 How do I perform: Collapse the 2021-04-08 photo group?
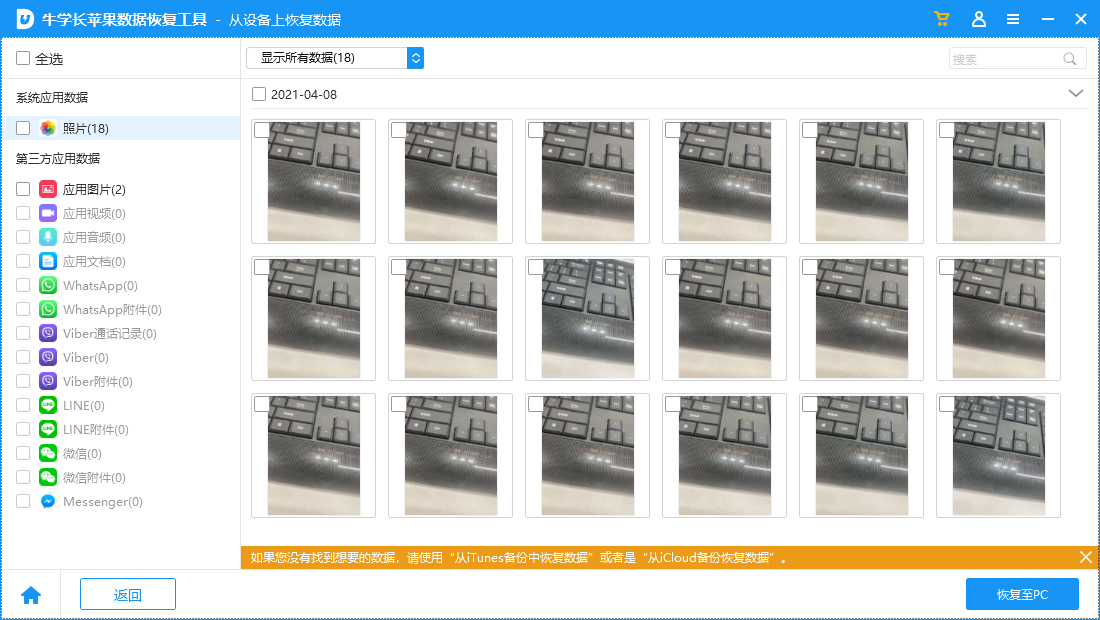[x=1076, y=93]
